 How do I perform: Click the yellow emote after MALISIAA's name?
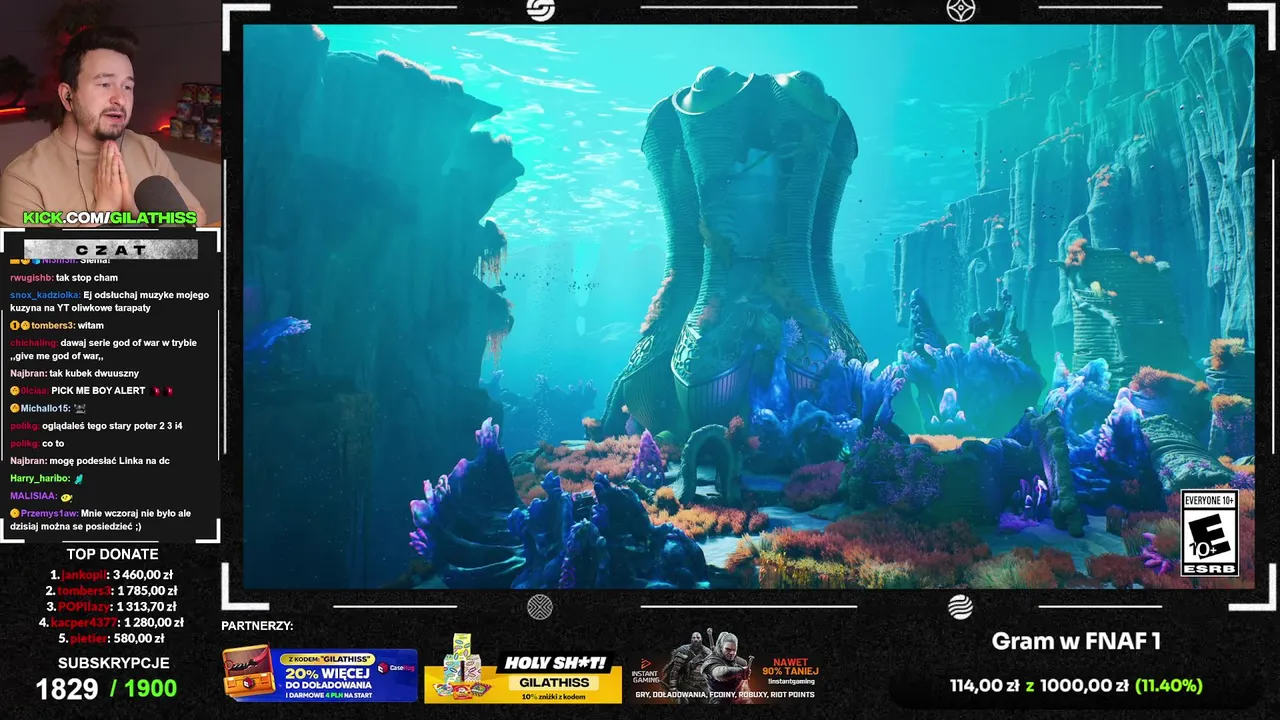pyautogui.click(x=66, y=497)
